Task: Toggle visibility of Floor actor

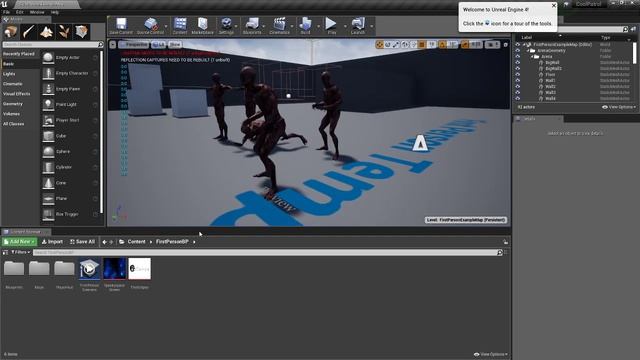Action: [518, 74]
